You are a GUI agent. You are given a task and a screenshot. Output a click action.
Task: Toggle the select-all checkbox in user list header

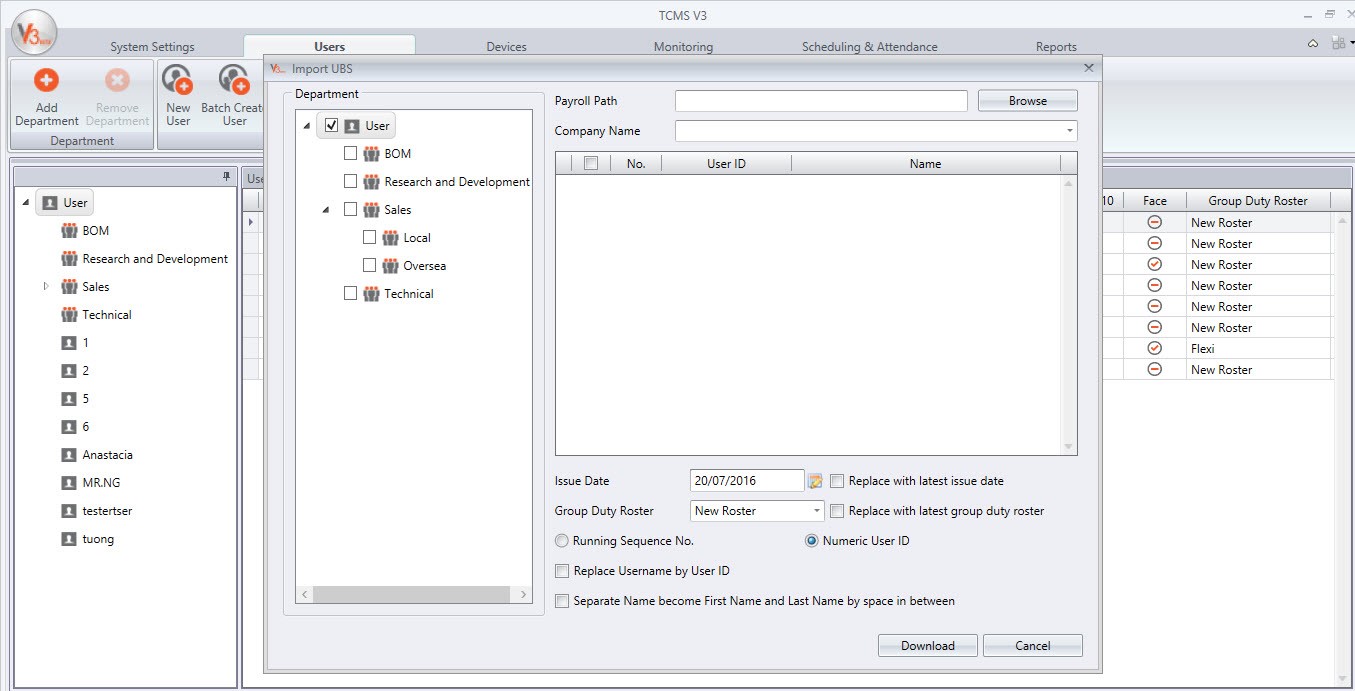click(x=590, y=164)
